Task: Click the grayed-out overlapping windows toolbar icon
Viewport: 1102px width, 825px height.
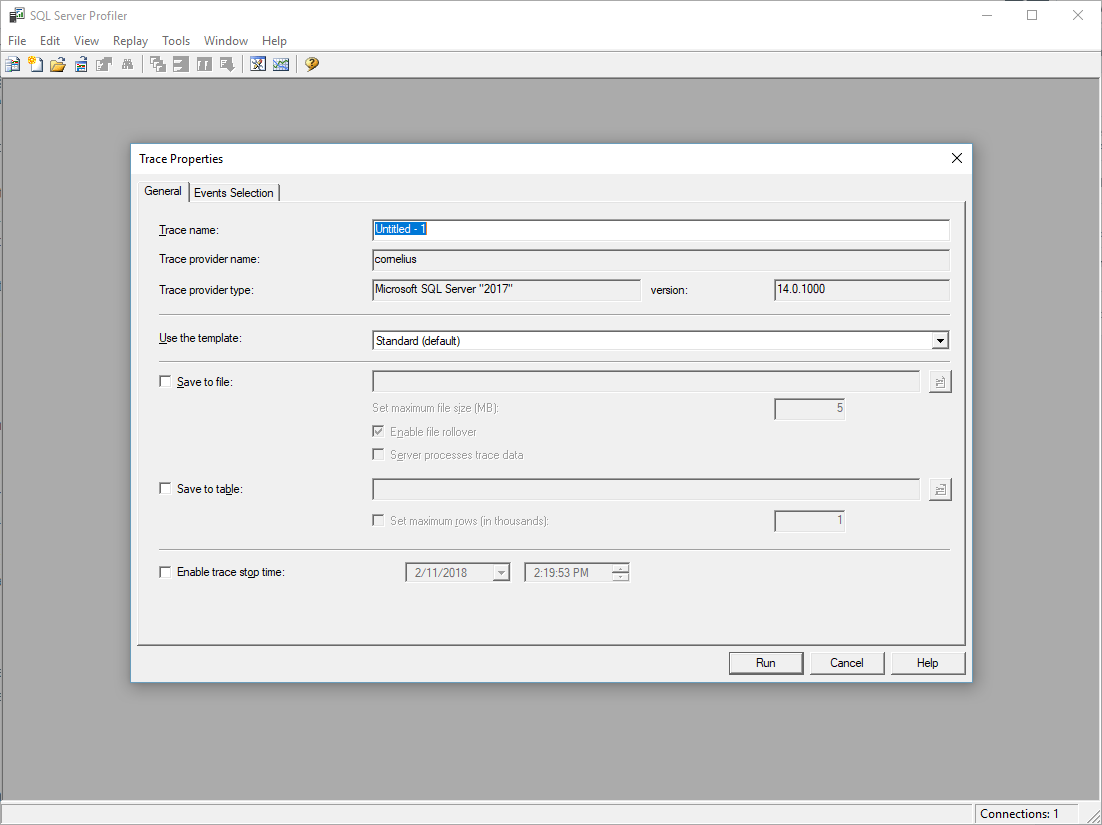Action: click(158, 65)
